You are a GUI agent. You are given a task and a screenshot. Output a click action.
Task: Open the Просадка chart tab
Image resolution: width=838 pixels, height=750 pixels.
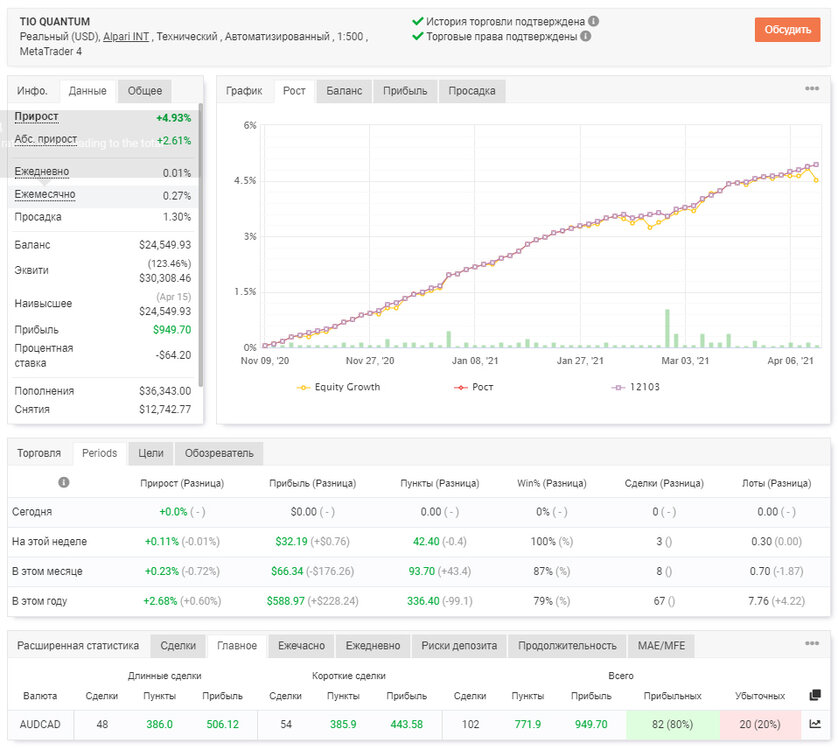472,91
